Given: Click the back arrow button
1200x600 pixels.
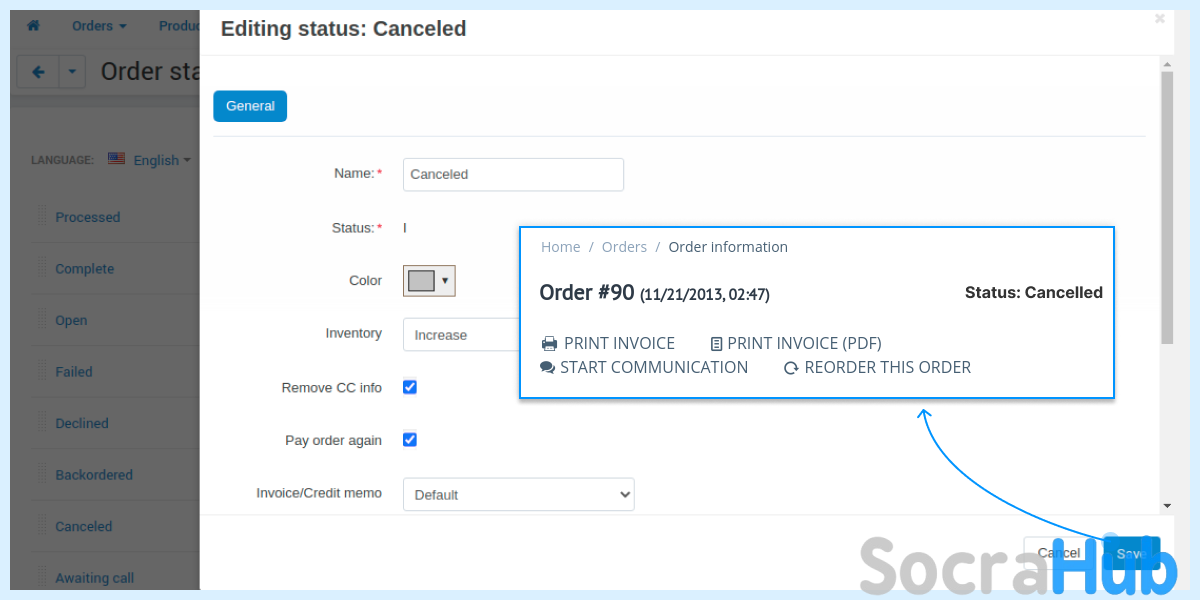Looking at the screenshot, I should click(x=39, y=72).
